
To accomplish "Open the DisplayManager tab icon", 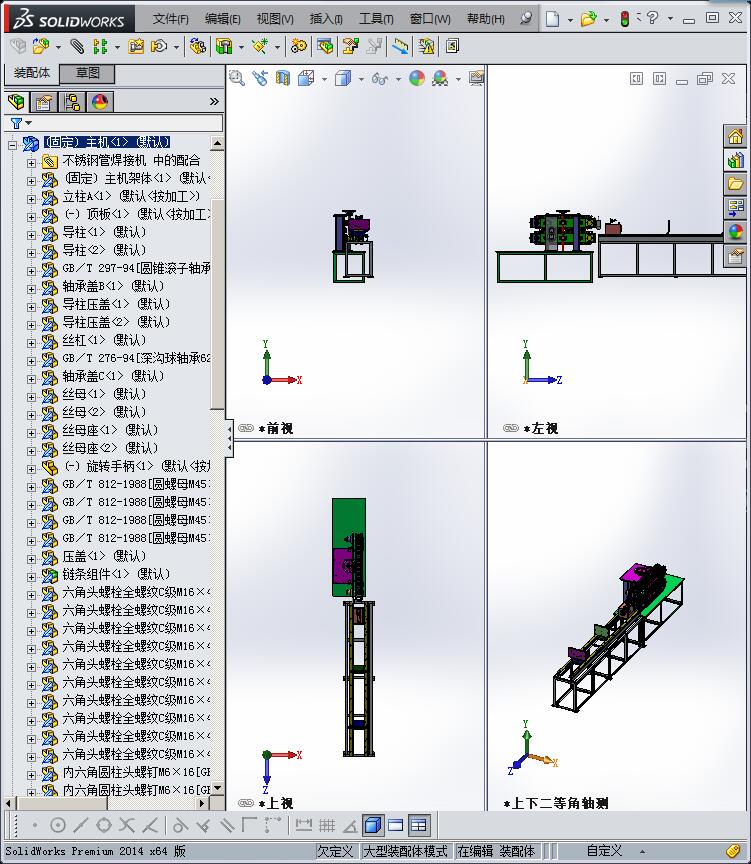I will point(100,102).
